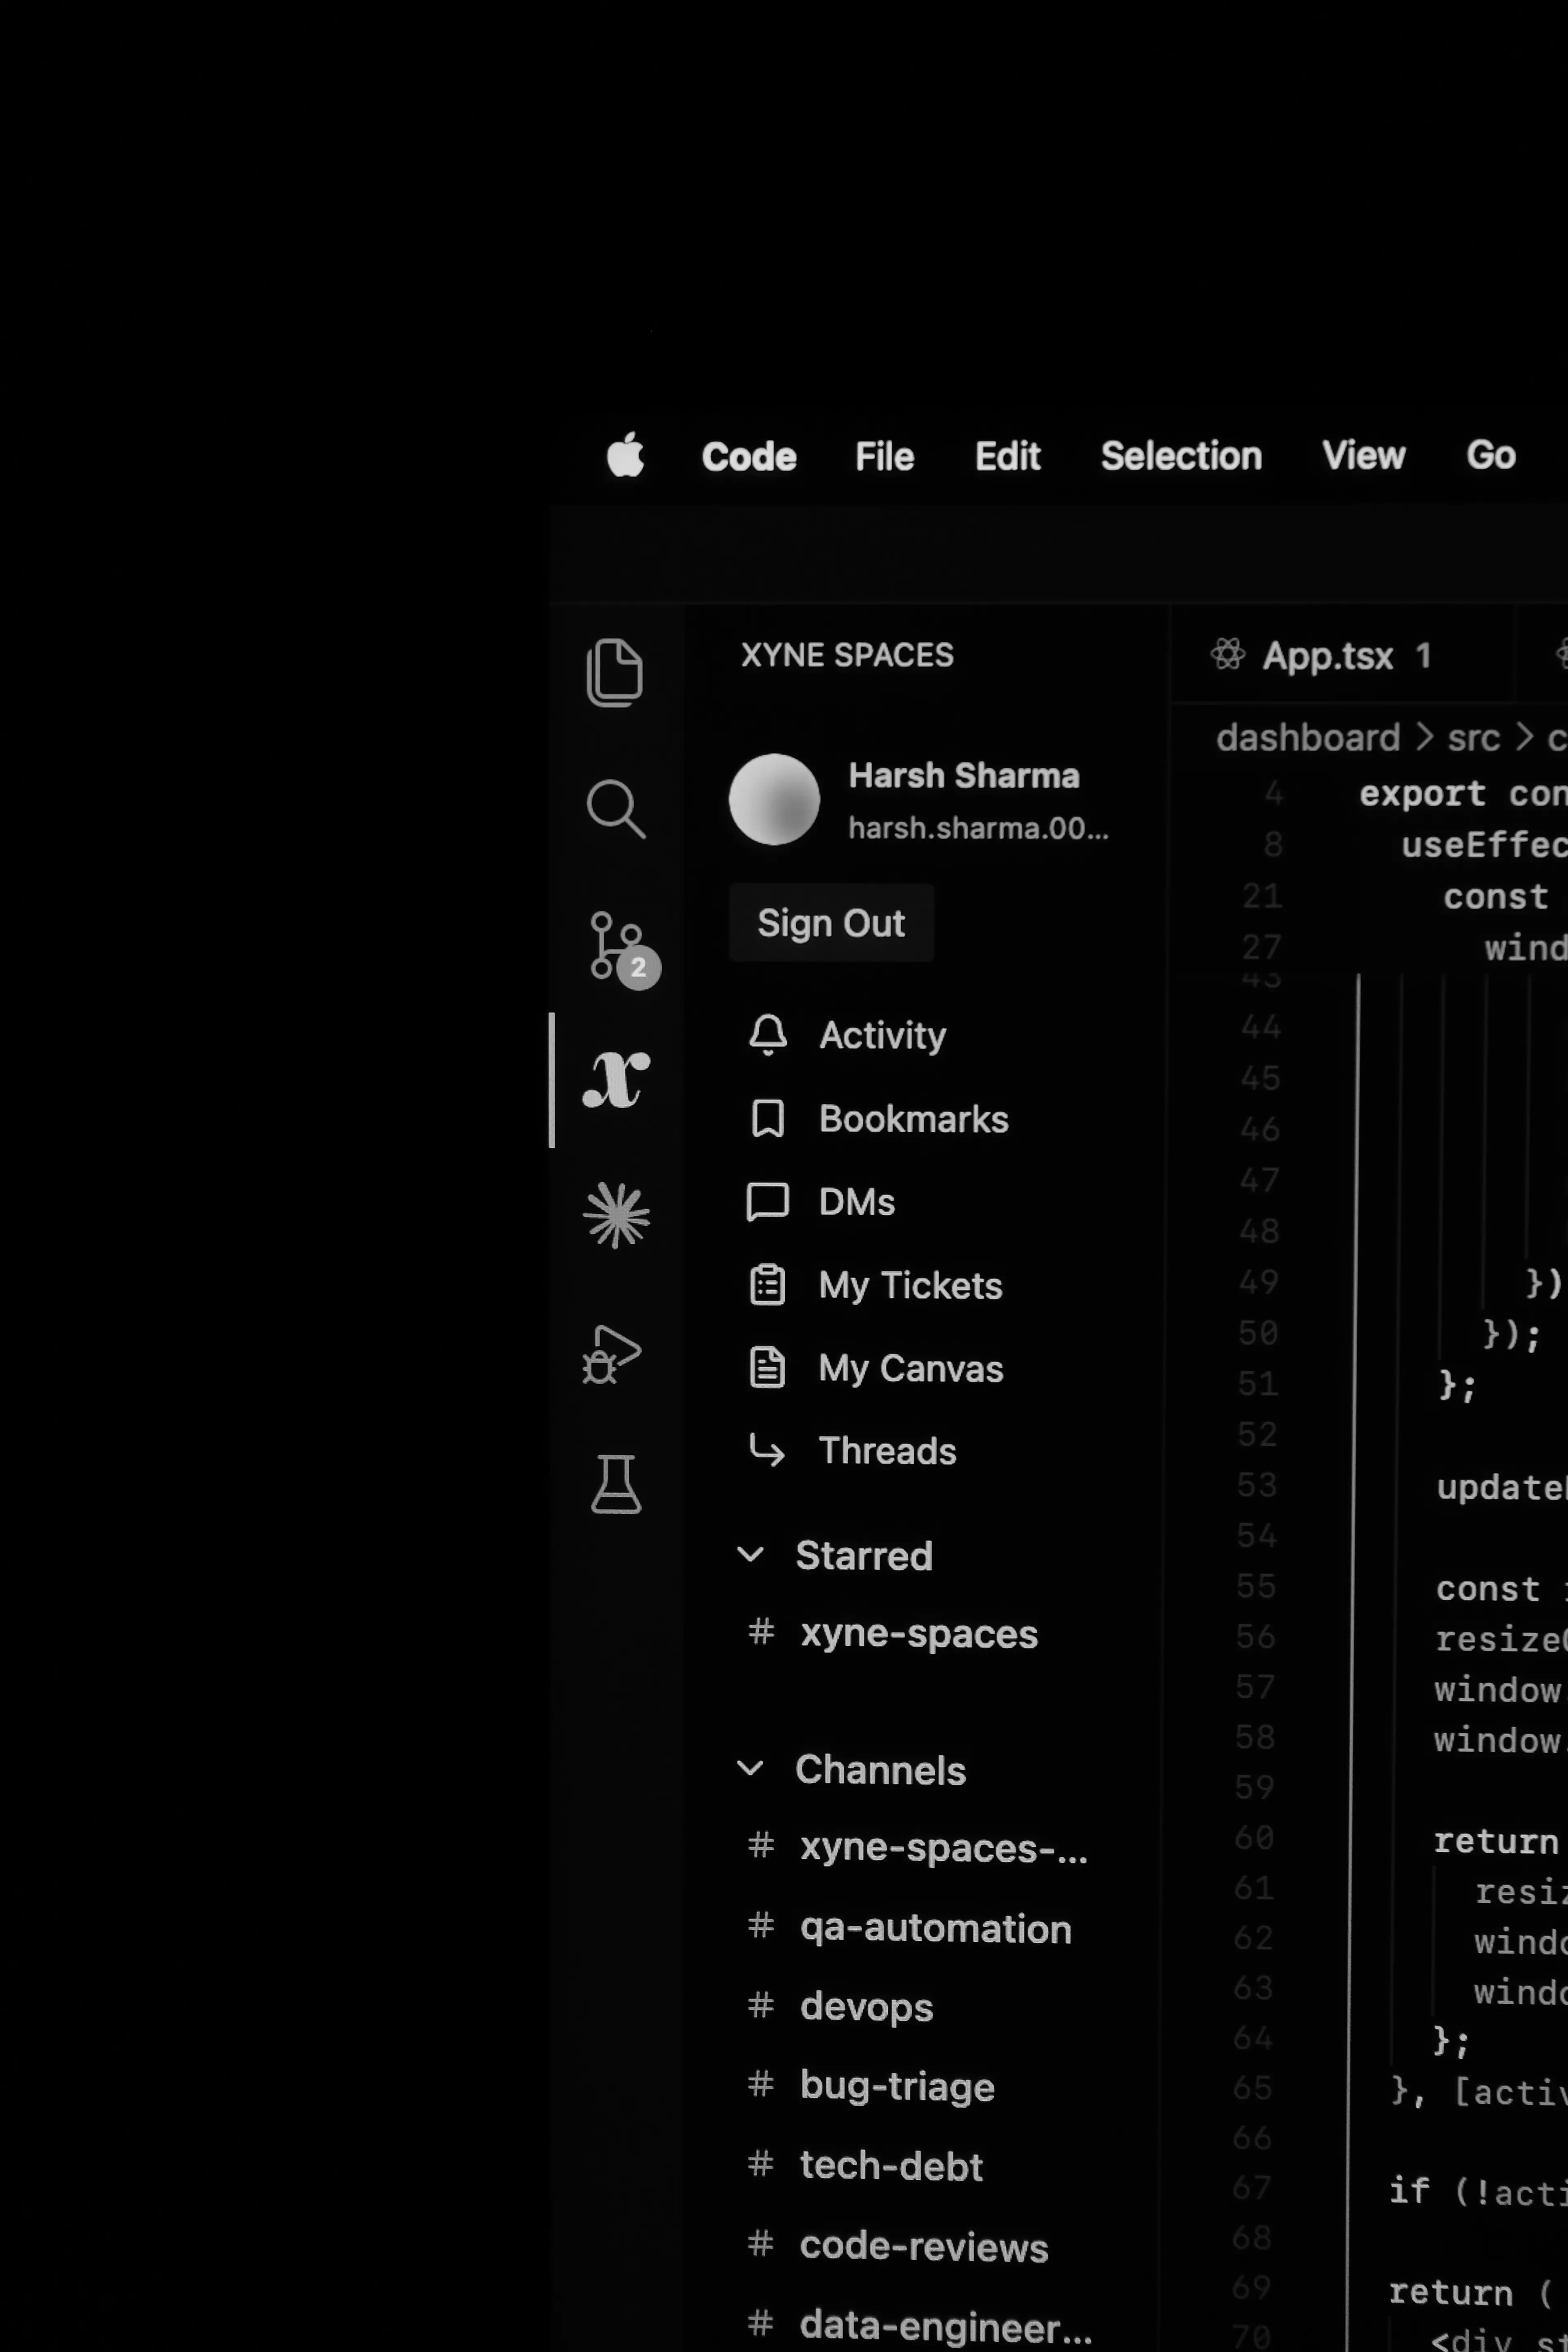Click hash icon beside code-reviews
The height and width of the screenshot is (2352, 1568).
click(x=761, y=2245)
